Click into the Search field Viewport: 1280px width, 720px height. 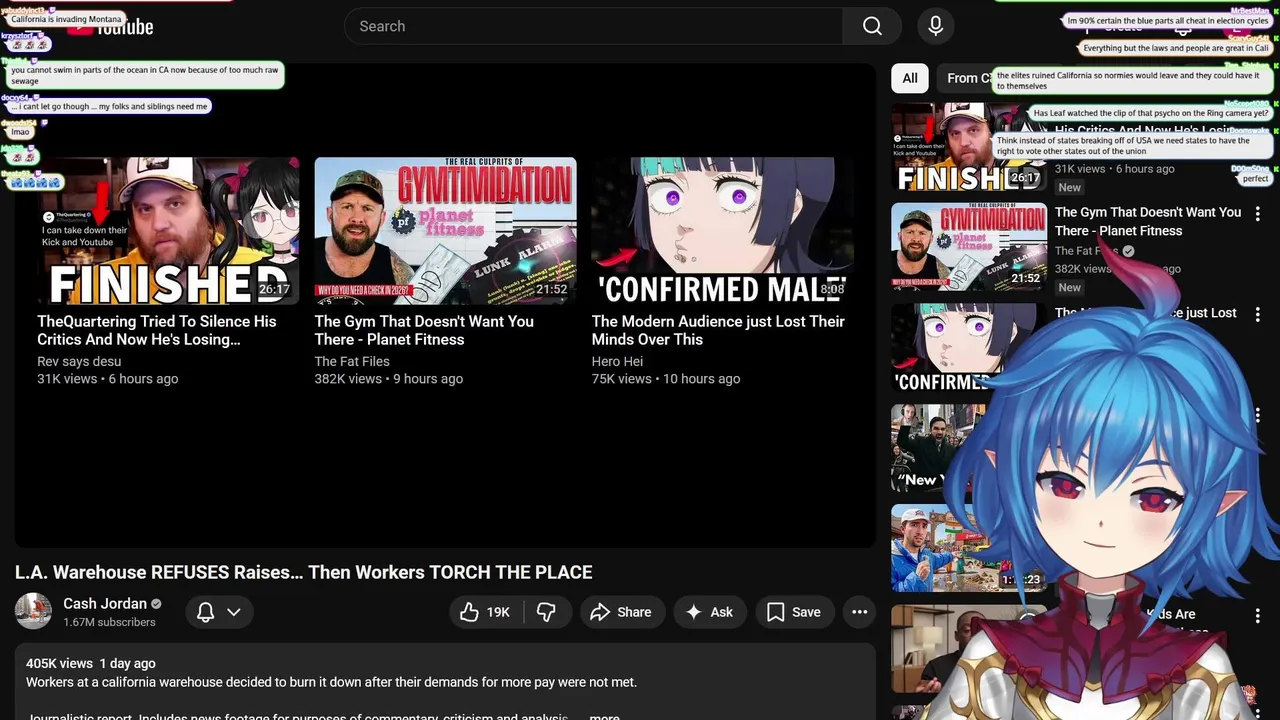coord(593,26)
